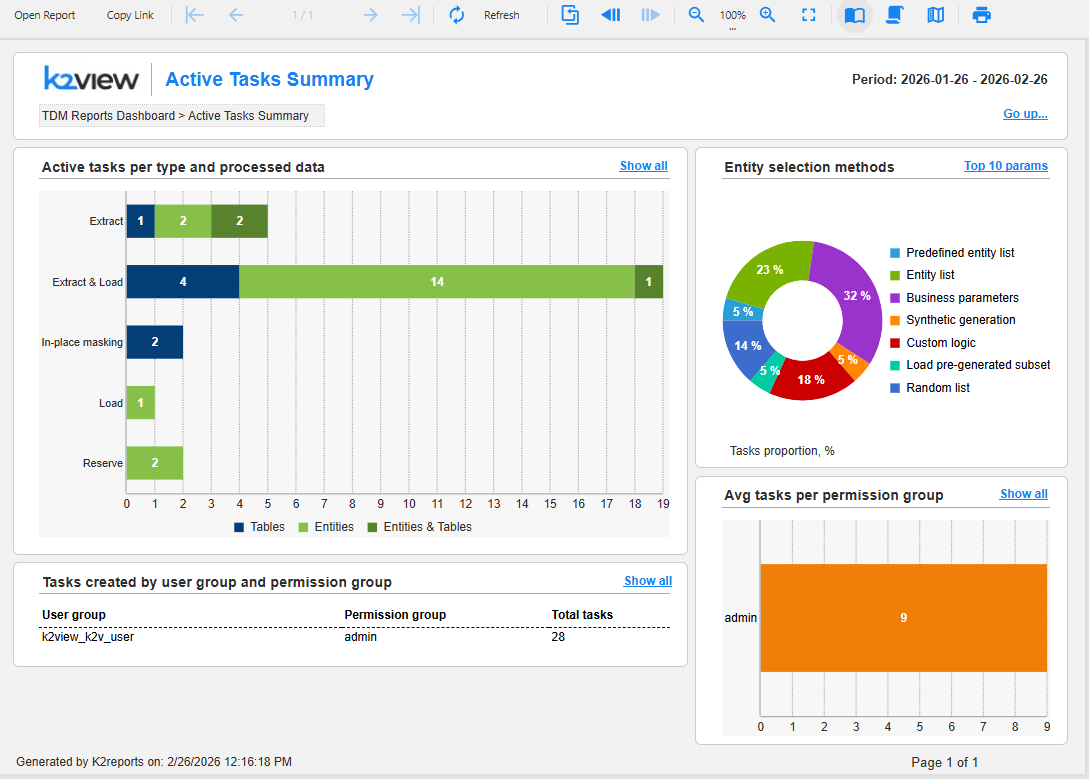
Task: Click Copy Link in the toolbar
Action: pyautogui.click(x=130, y=15)
